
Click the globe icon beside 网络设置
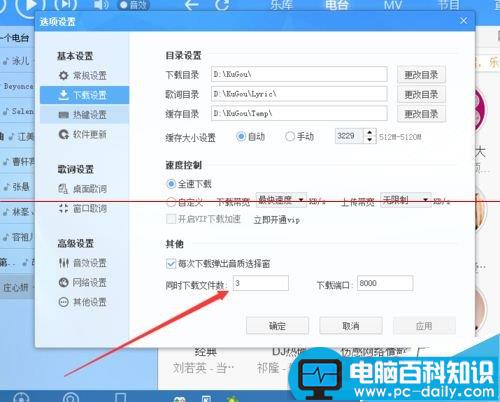coord(63,283)
